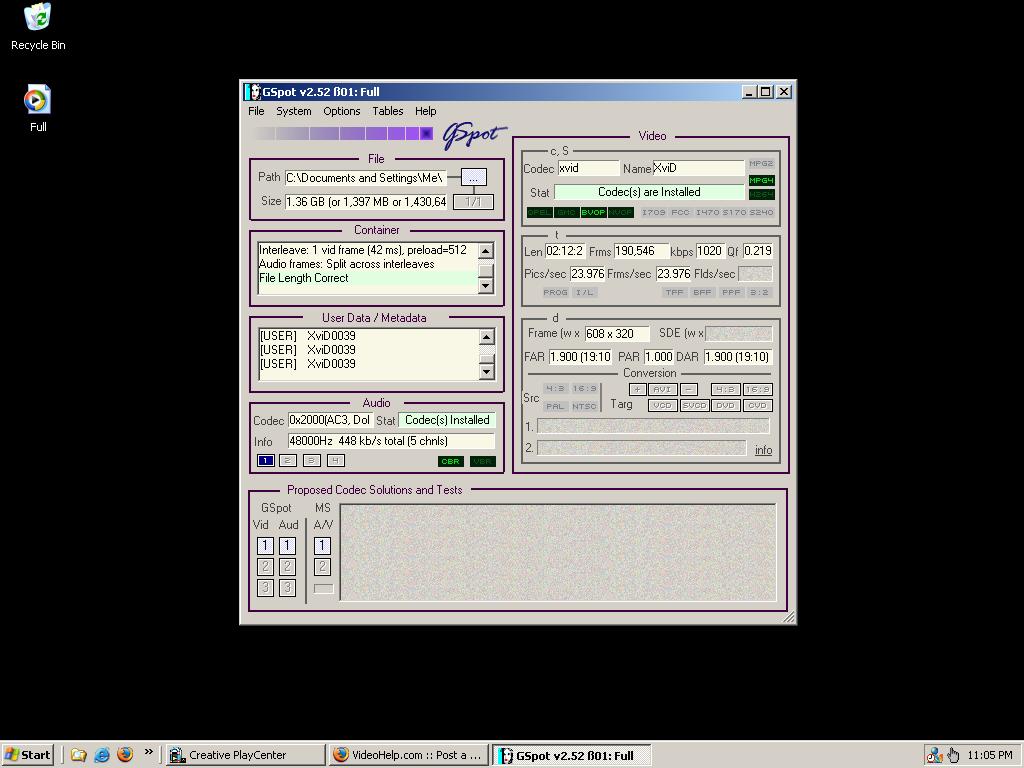Click the NVOP indicator

pyautogui.click(x=620, y=212)
